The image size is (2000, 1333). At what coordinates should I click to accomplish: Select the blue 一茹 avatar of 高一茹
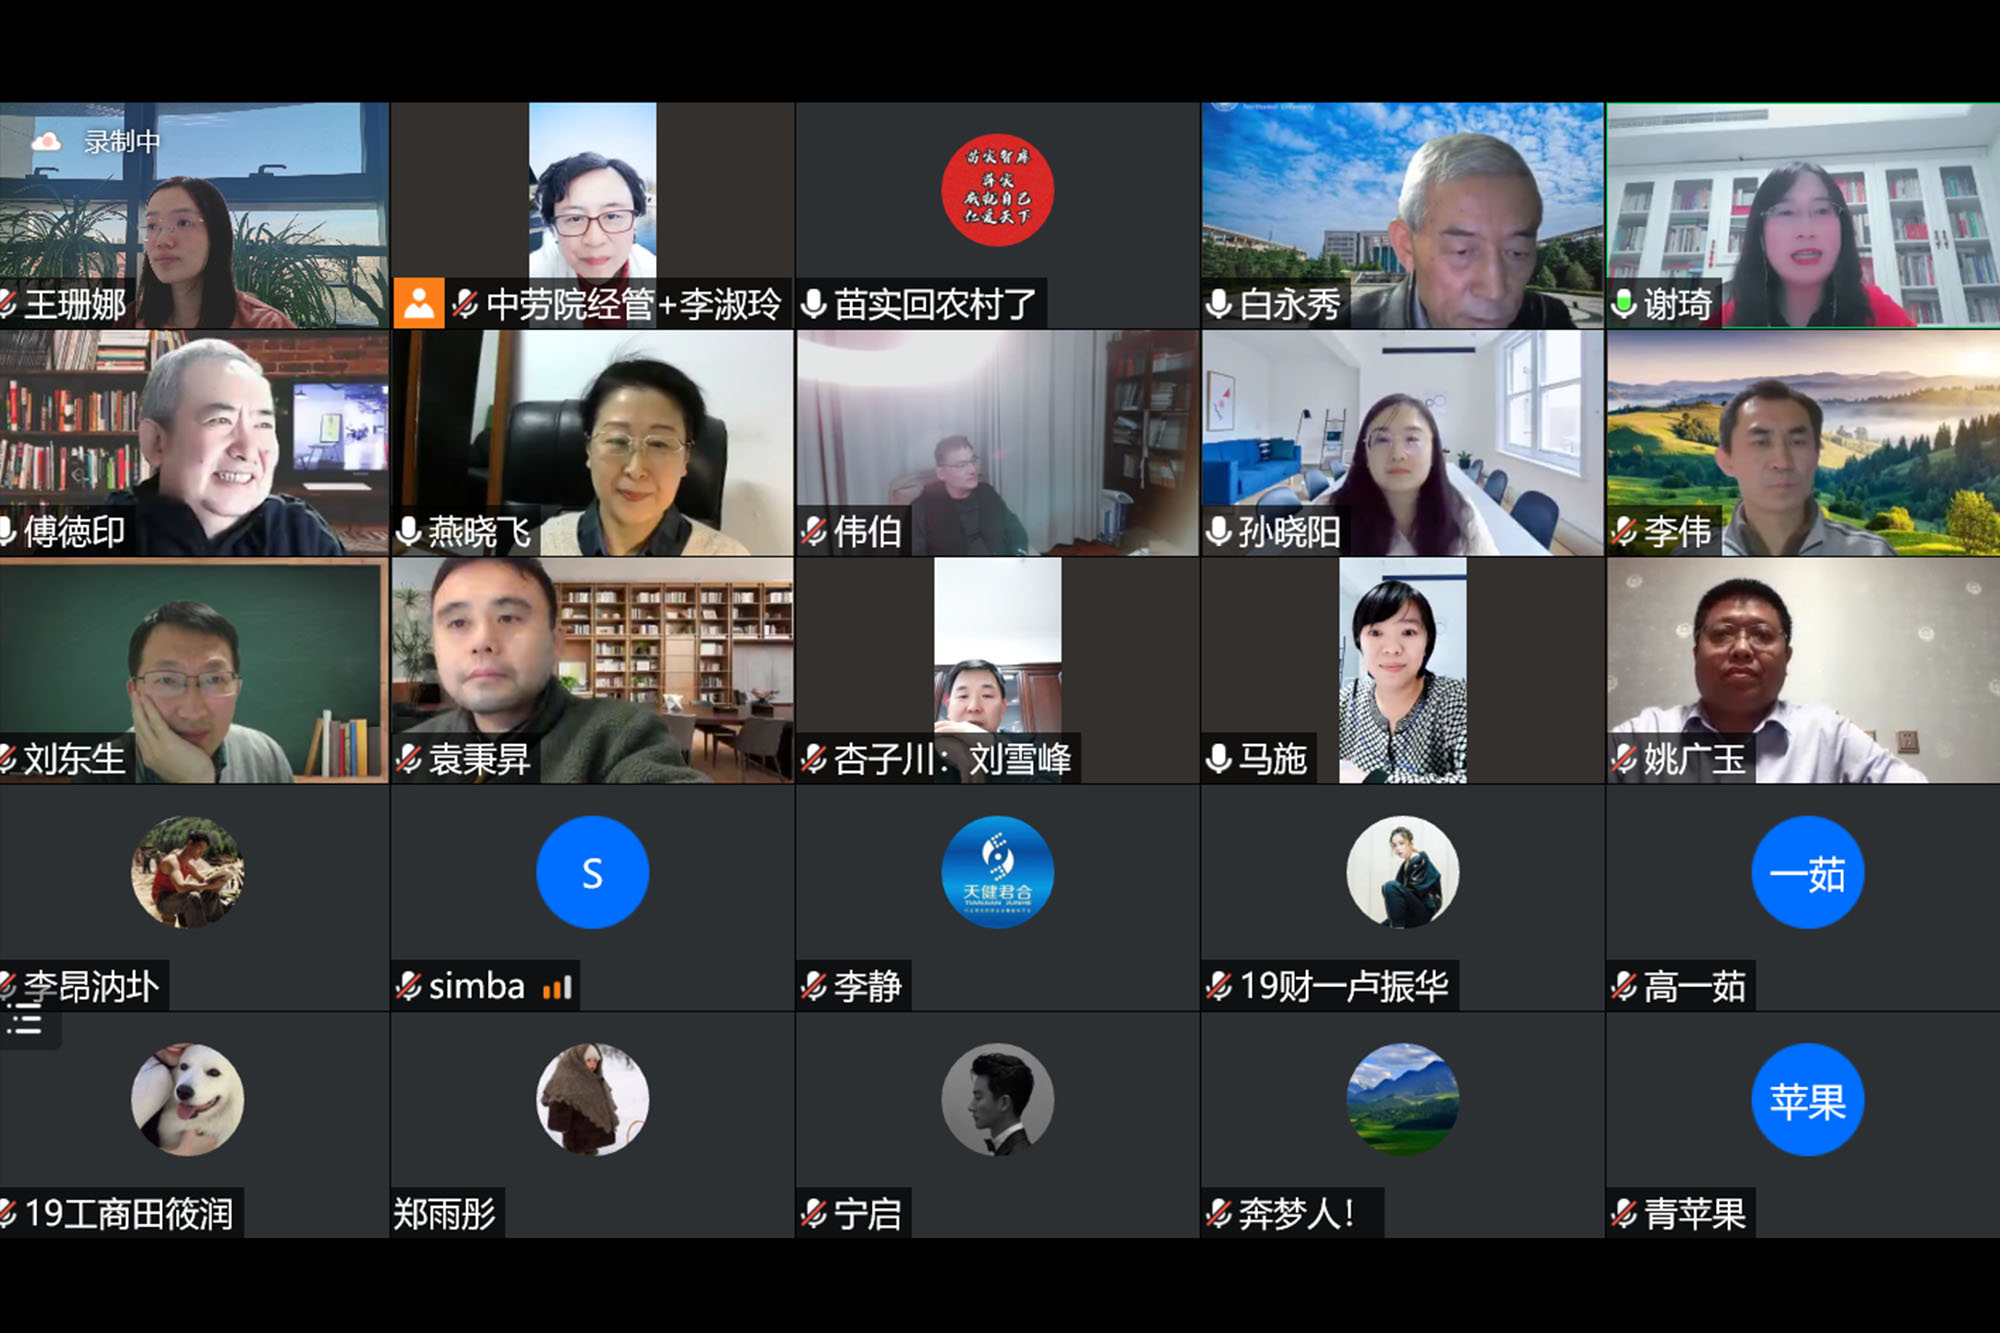1808,872
